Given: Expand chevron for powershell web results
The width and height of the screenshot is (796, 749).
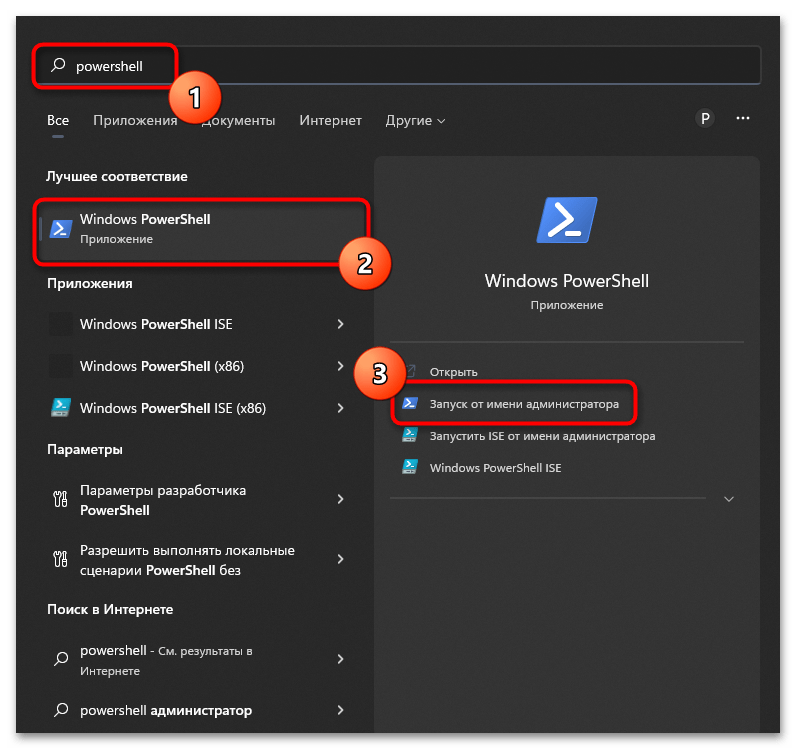Looking at the screenshot, I should pos(340,659).
